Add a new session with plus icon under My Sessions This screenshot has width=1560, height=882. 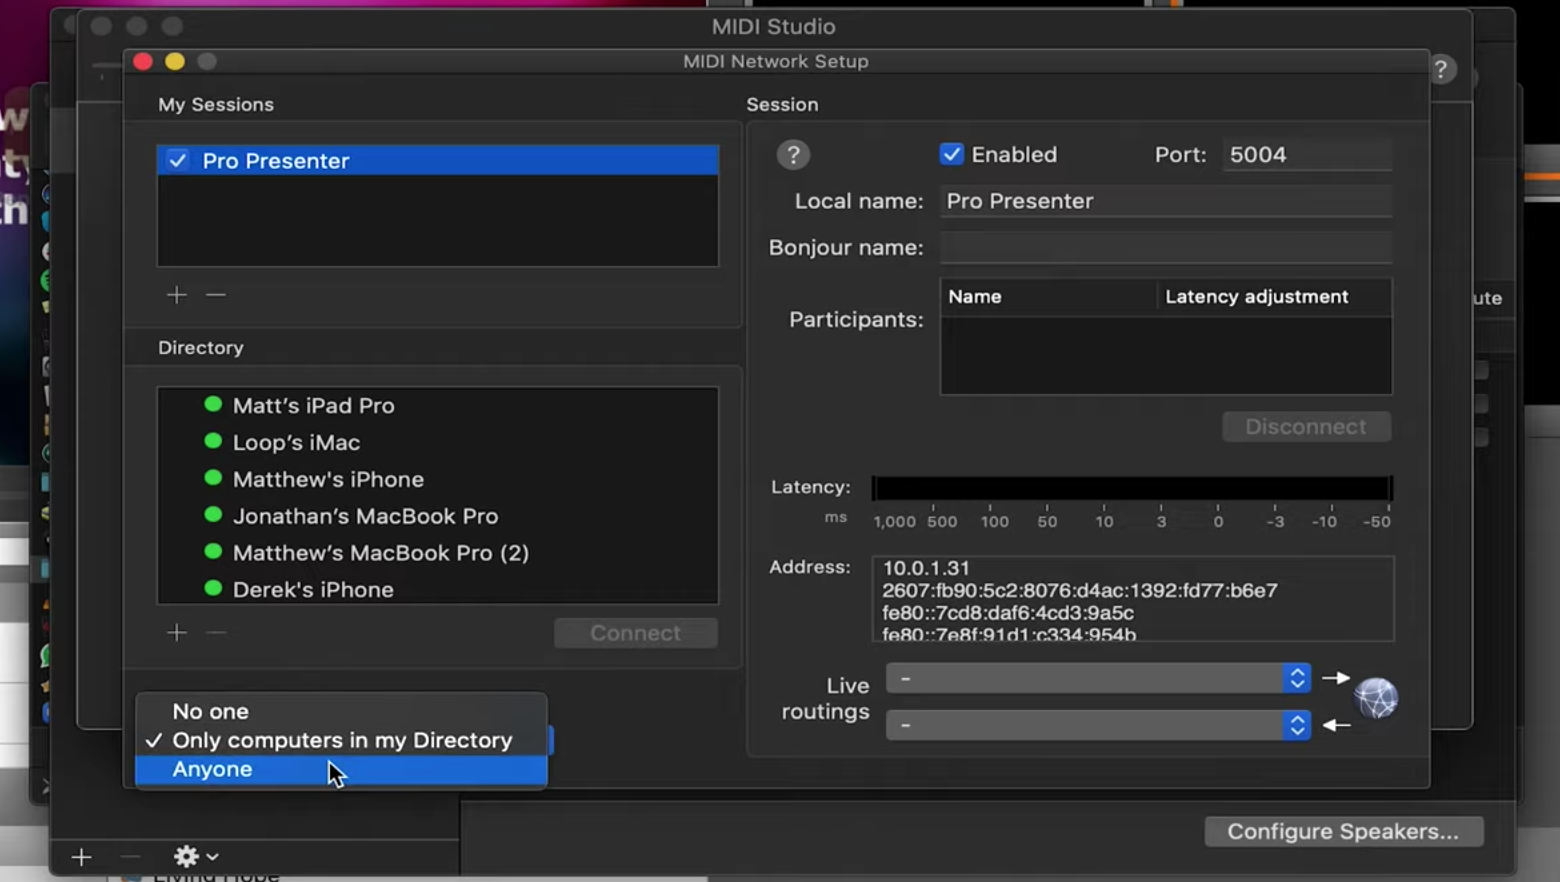tap(177, 295)
